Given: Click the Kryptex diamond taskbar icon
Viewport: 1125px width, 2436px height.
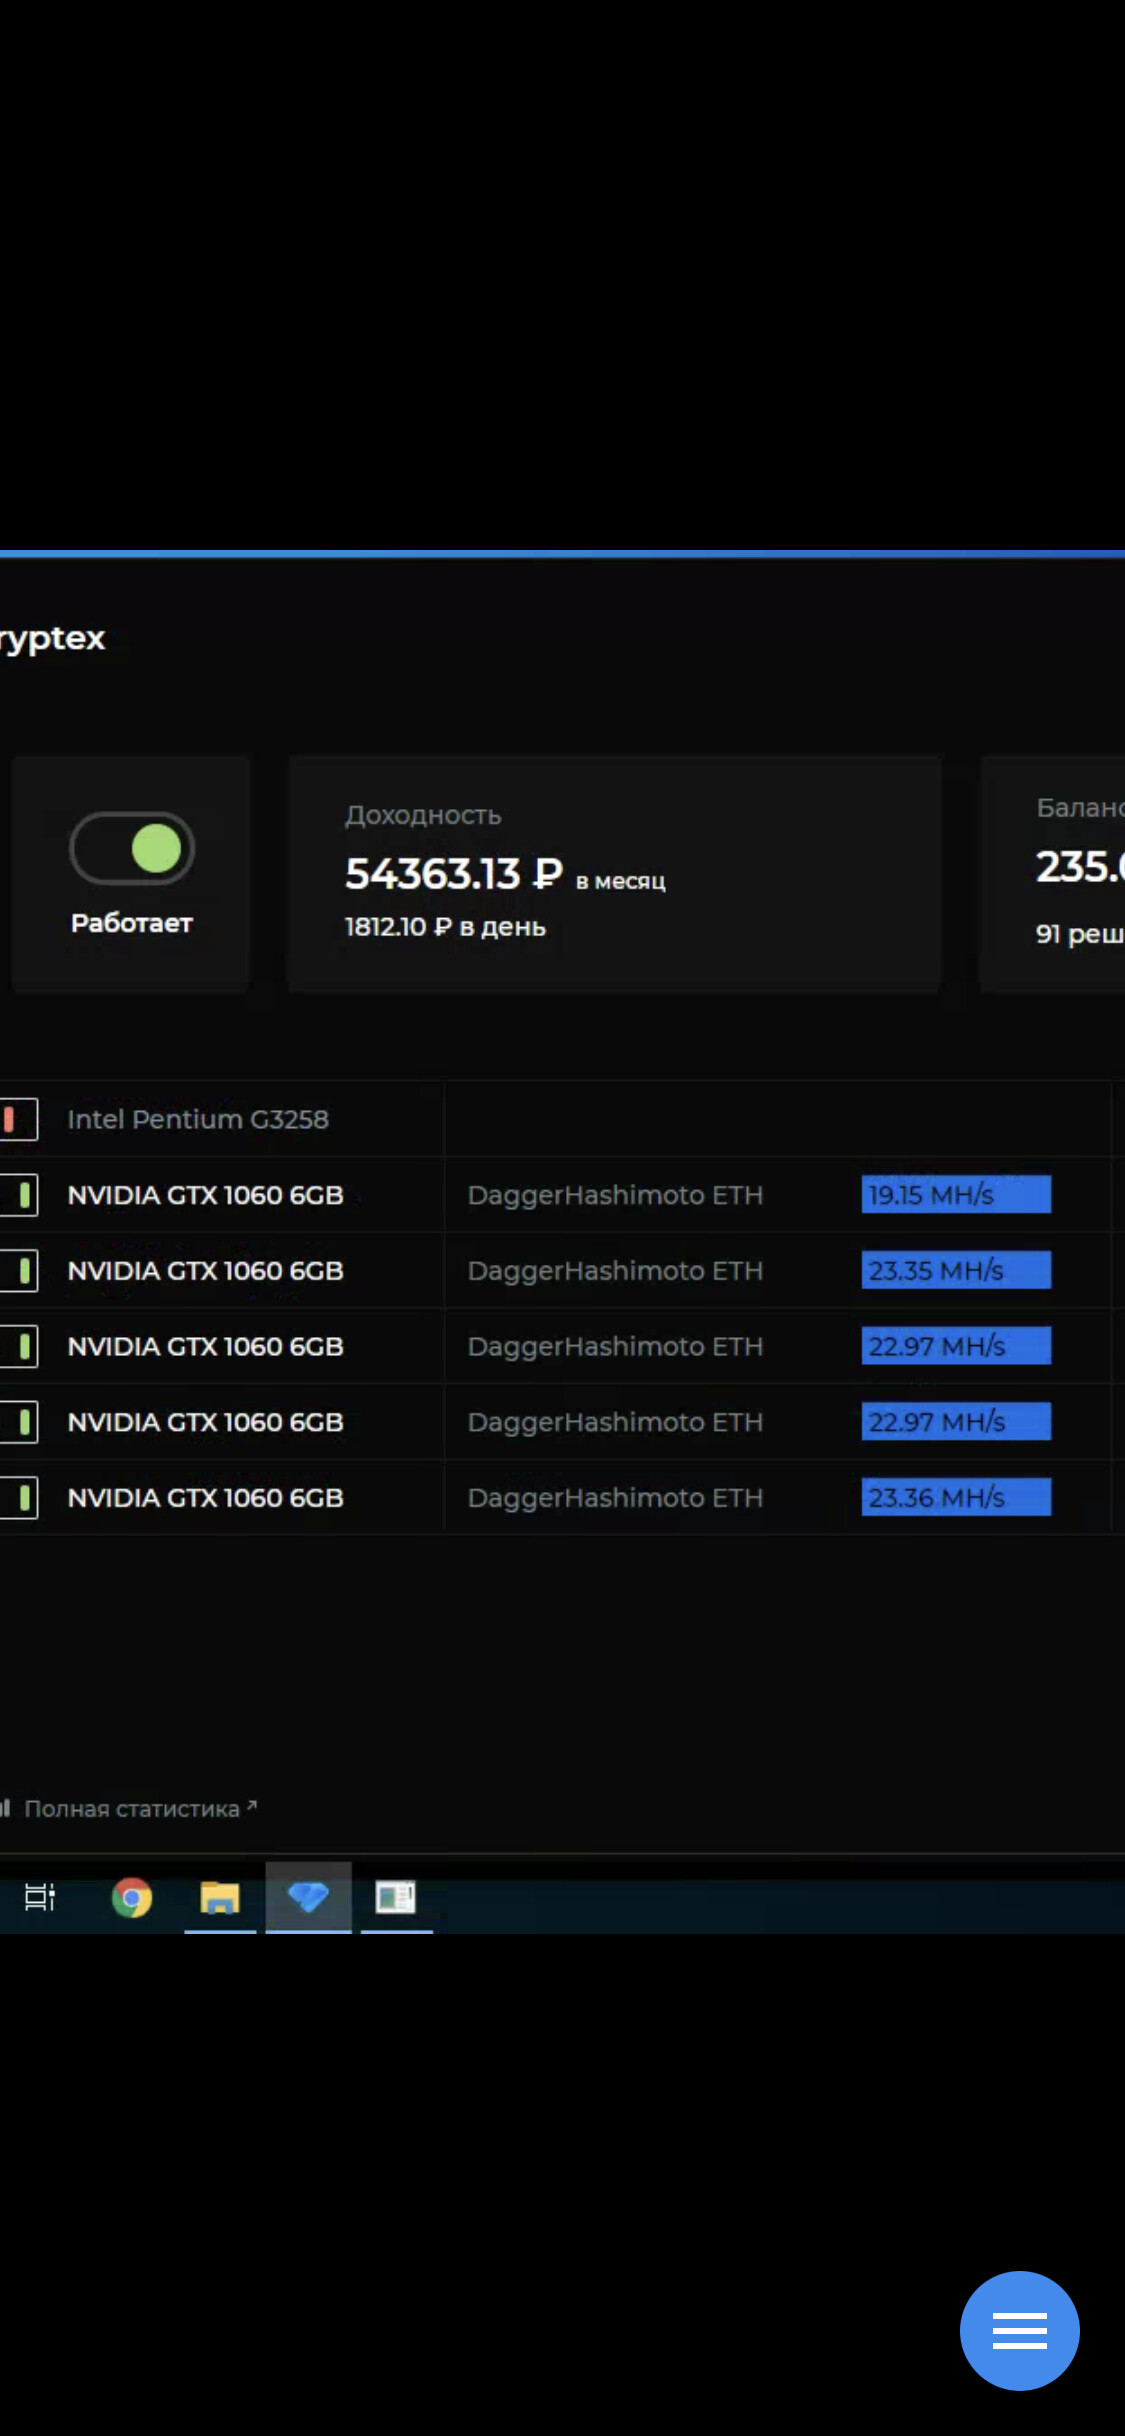Looking at the screenshot, I should coord(308,1897).
